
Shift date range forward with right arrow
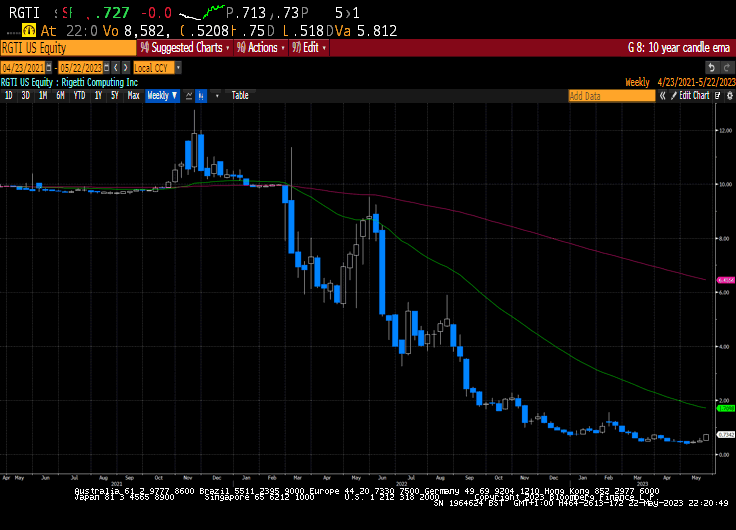click(x=125, y=68)
